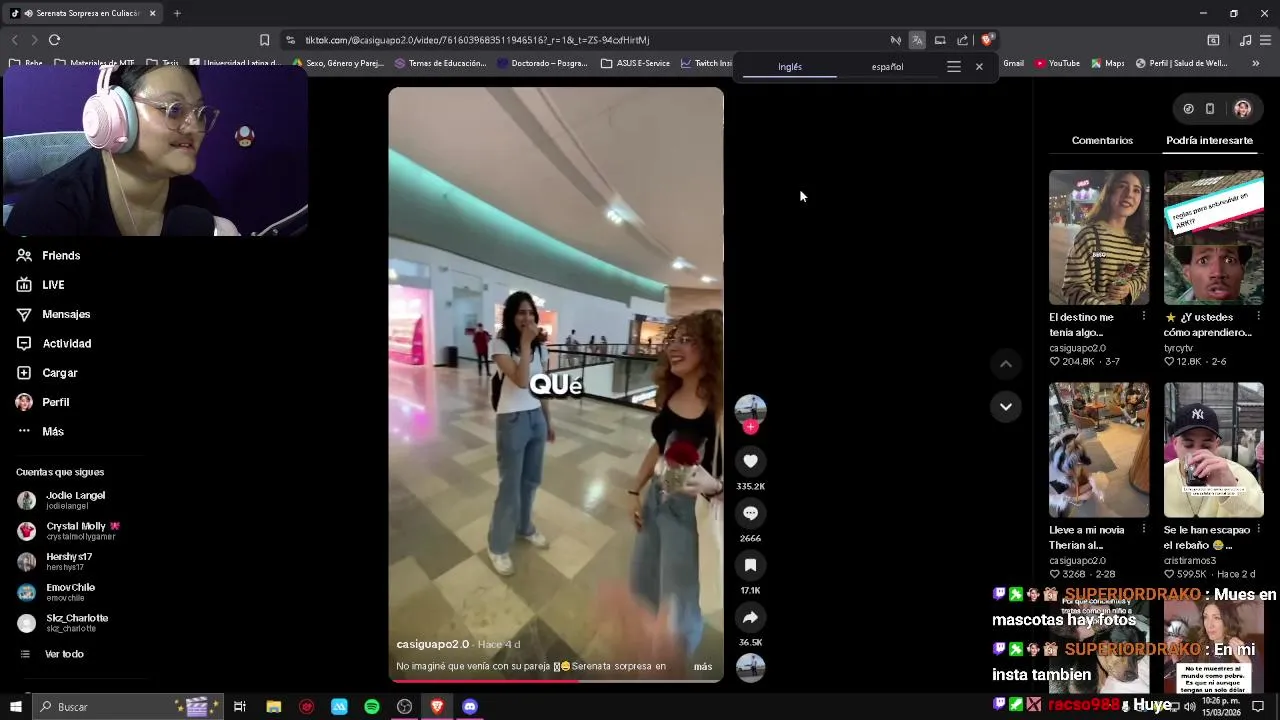Reload the page
Screen dimensions: 1280x720
click(54, 40)
